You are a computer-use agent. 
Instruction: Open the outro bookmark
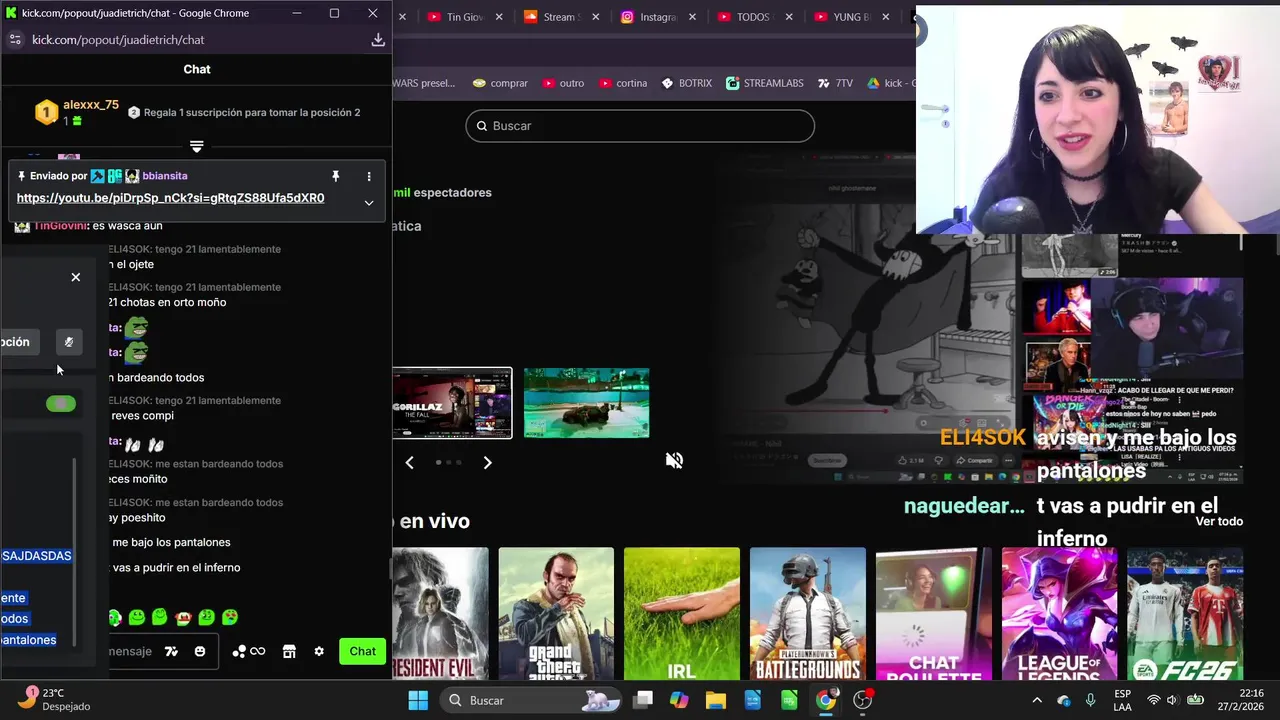pyautogui.click(x=562, y=83)
